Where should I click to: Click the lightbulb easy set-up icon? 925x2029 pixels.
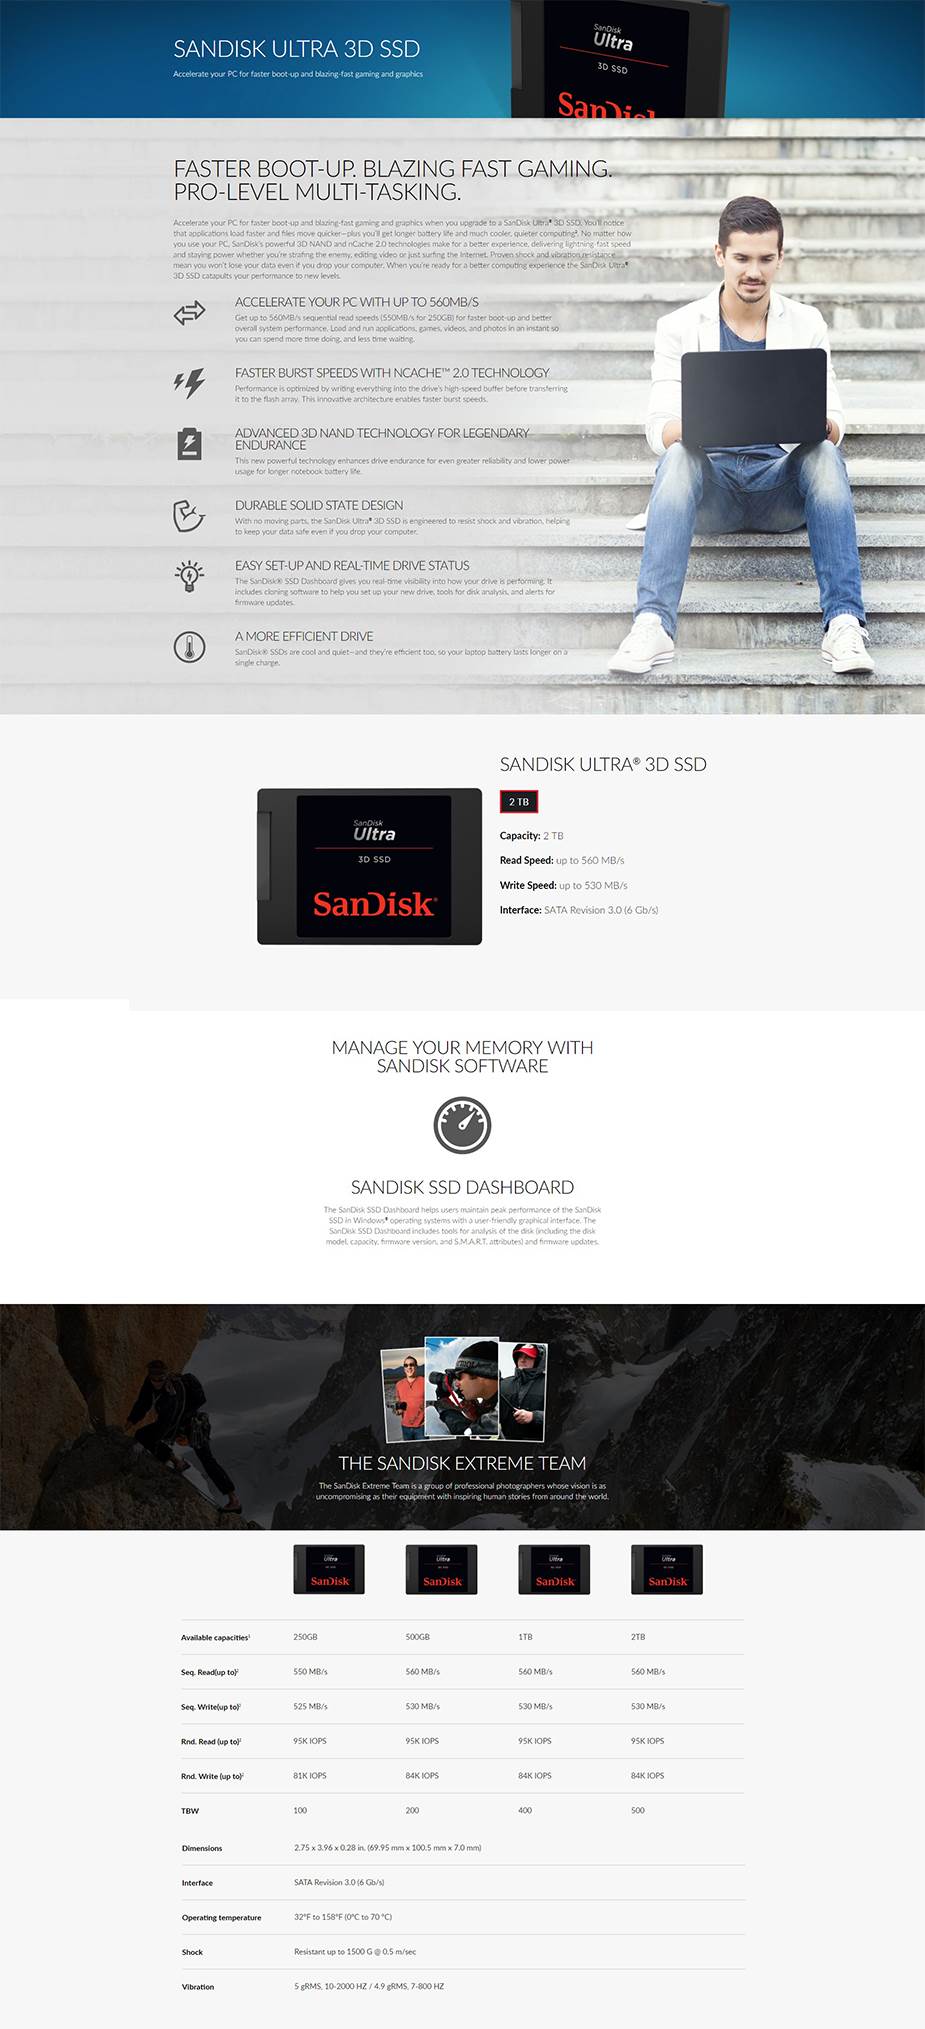(x=189, y=576)
